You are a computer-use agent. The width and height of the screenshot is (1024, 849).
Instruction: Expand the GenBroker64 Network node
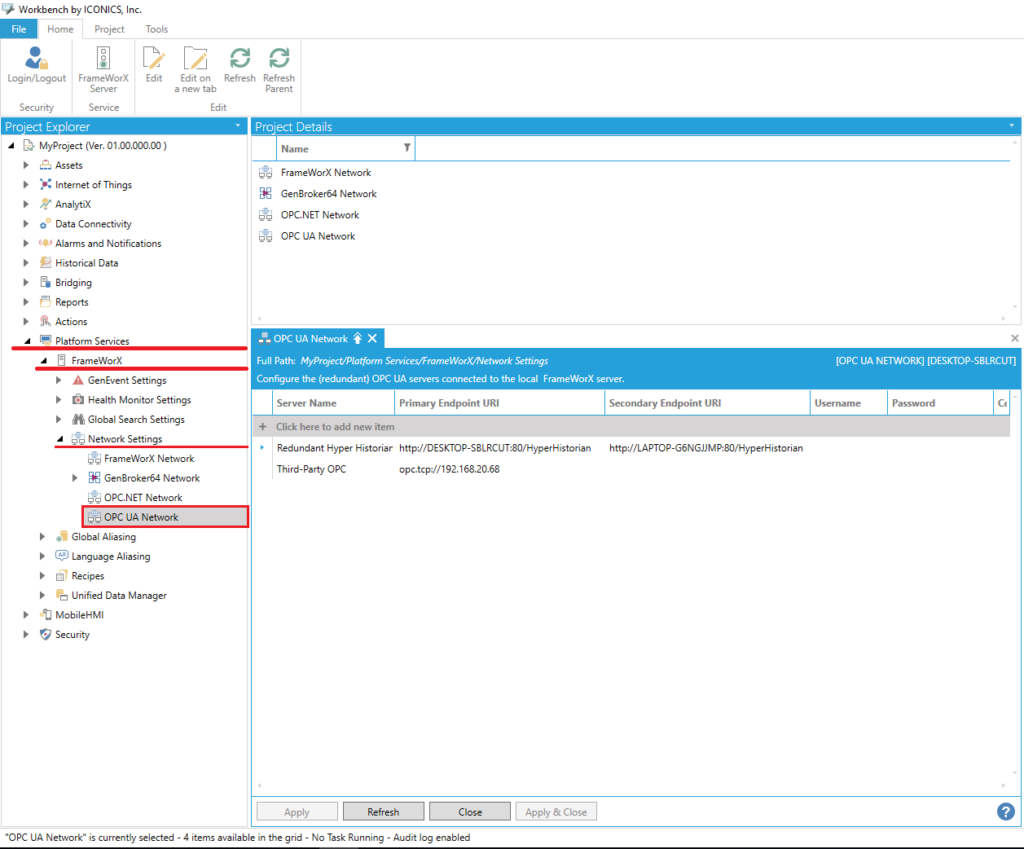click(75, 478)
